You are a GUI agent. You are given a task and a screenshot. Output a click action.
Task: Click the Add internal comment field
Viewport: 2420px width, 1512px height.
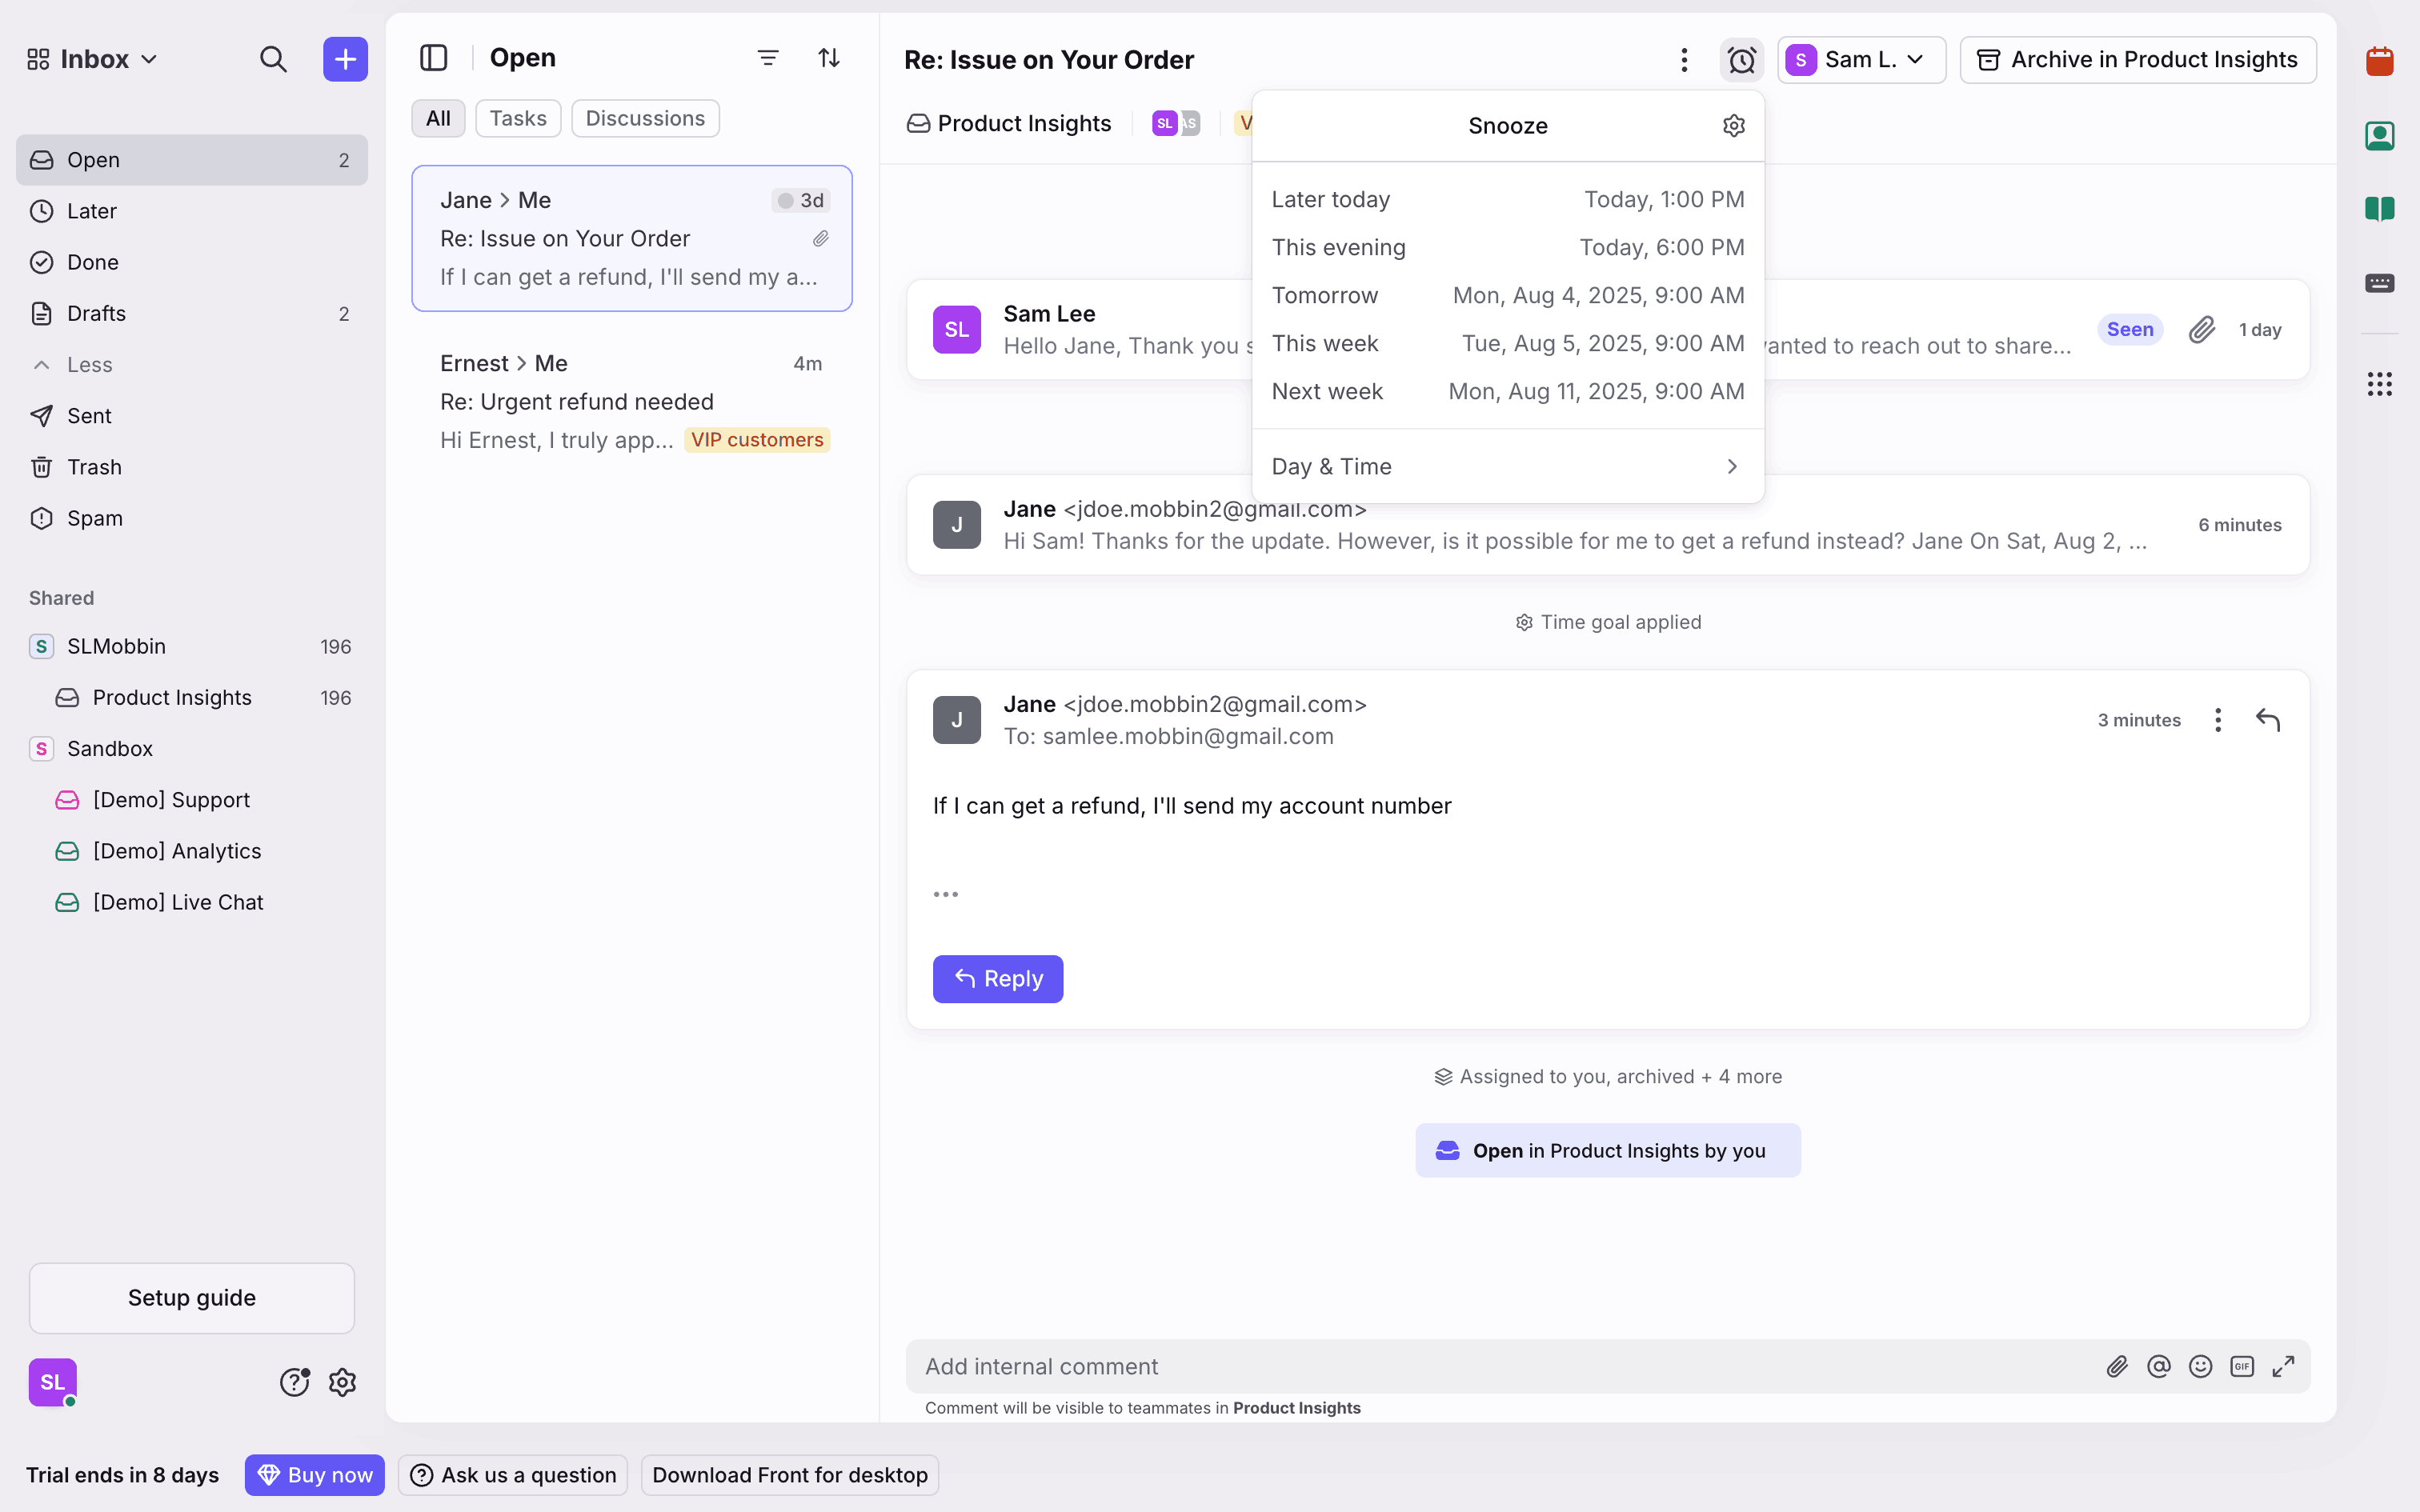tap(1500, 1366)
